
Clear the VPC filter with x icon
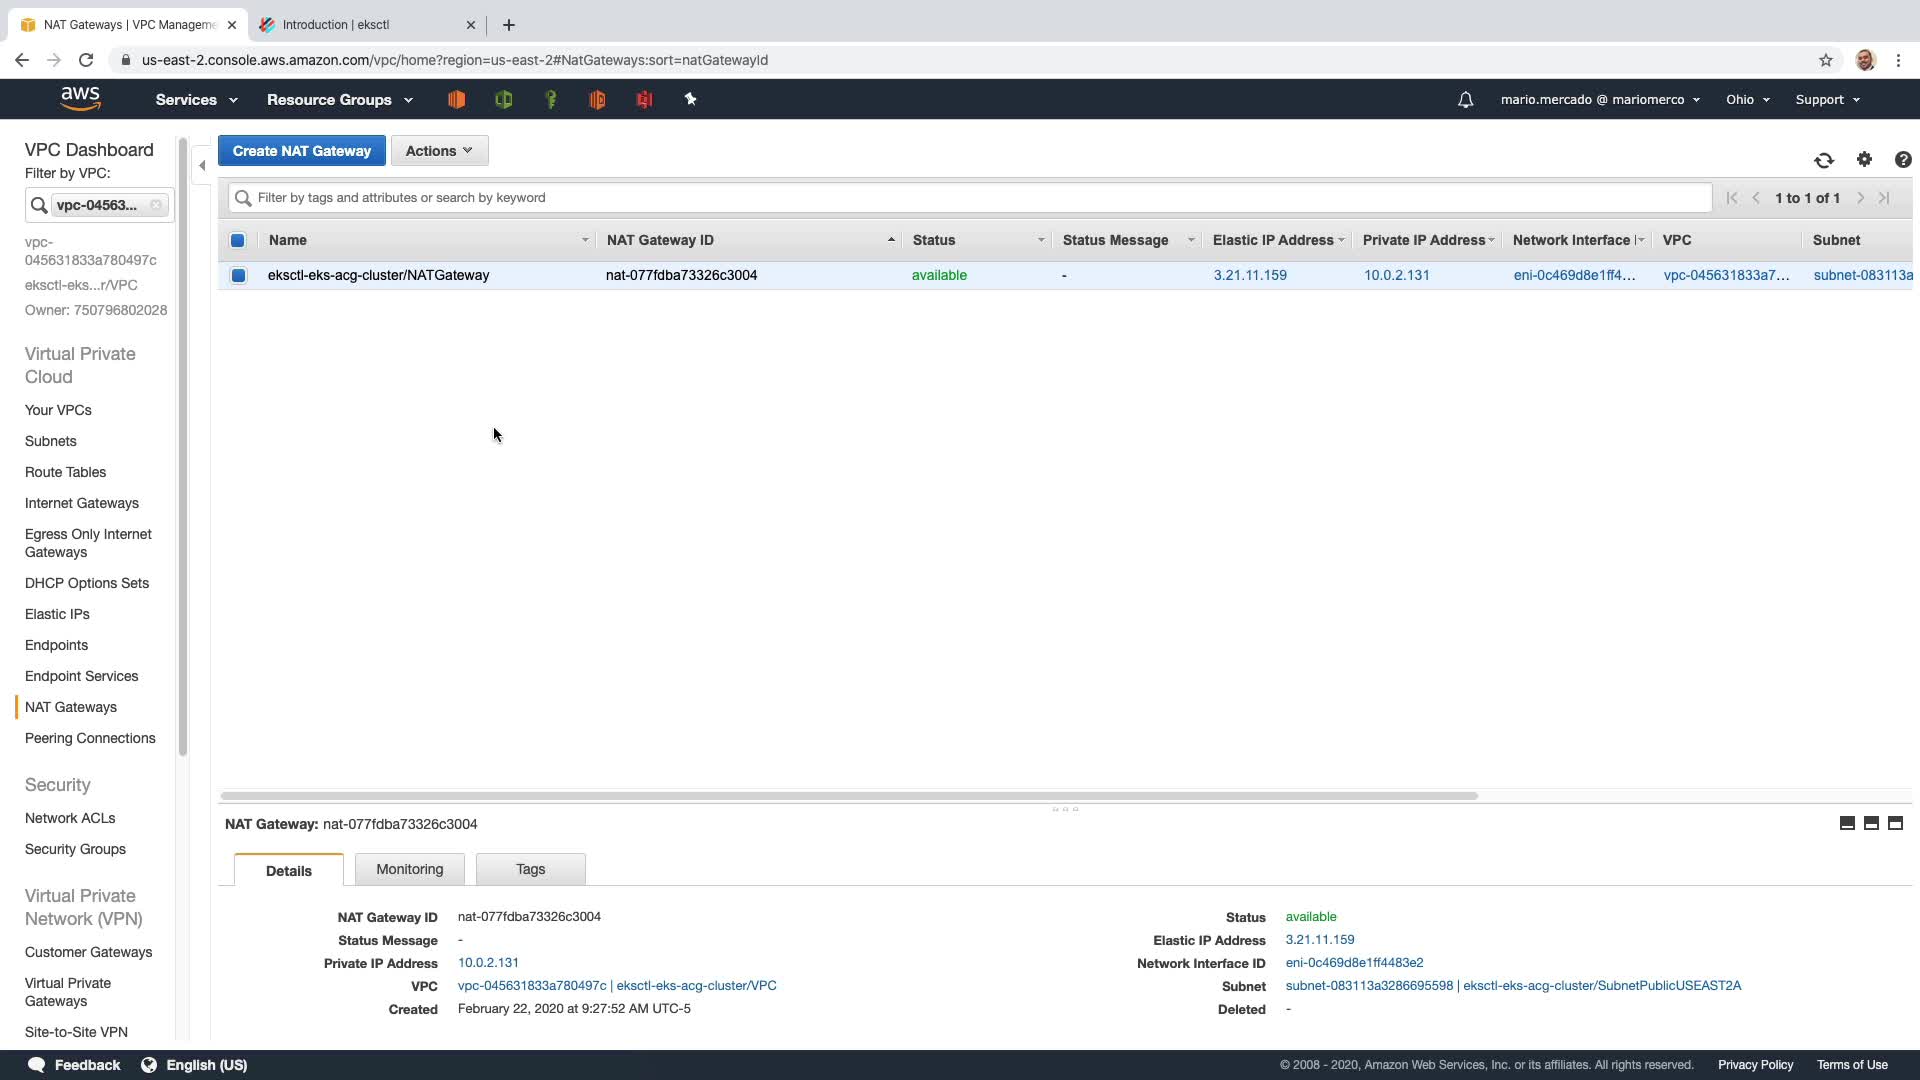[x=156, y=205]
